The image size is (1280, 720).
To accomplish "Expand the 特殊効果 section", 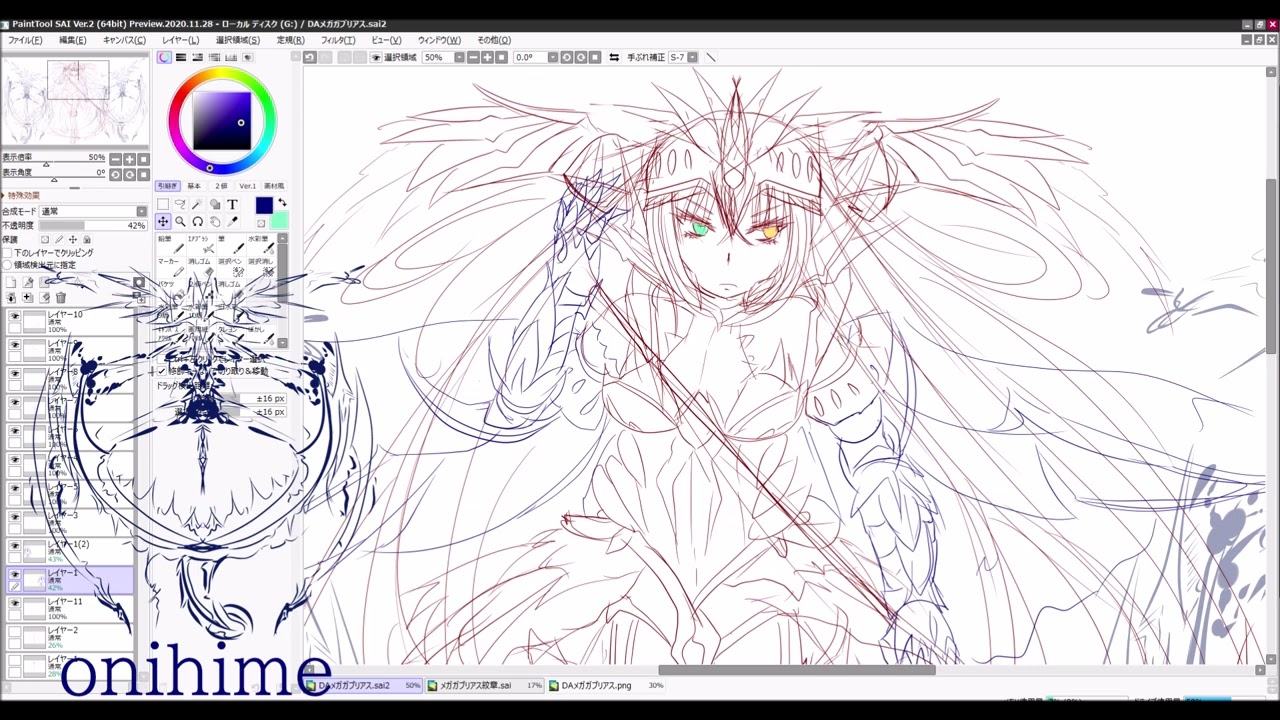I will (x=22, y=195).
